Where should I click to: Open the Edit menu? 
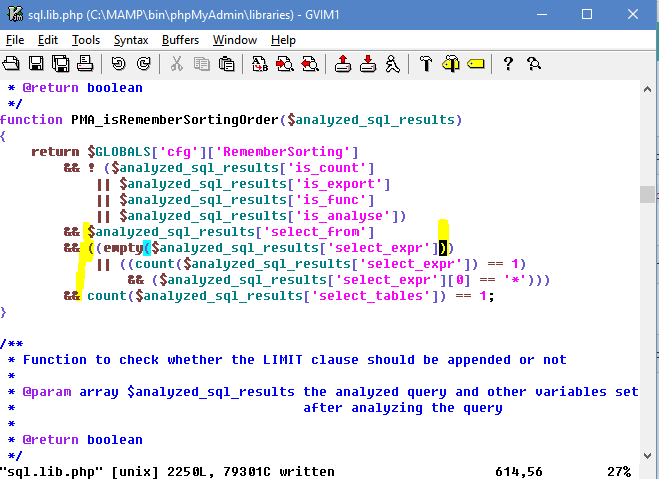click(48, 40)
